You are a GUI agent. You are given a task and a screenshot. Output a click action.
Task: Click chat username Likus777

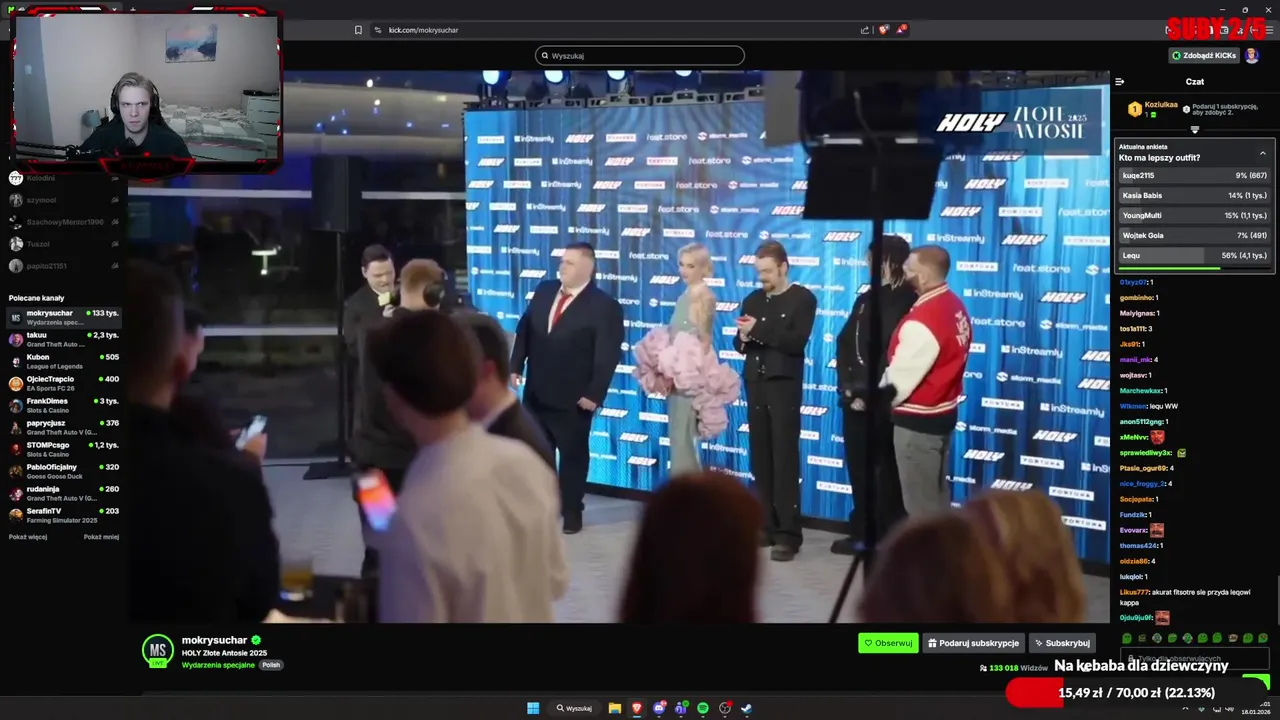point(1134,593)
